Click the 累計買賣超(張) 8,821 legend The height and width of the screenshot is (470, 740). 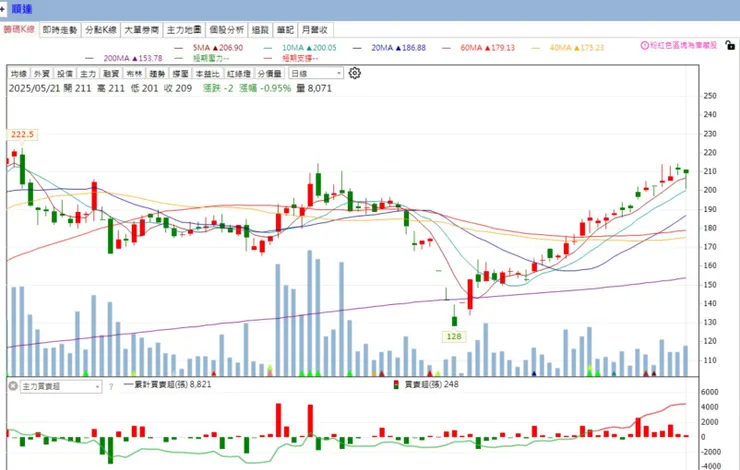pyautogui.click(x=168, y=384)
